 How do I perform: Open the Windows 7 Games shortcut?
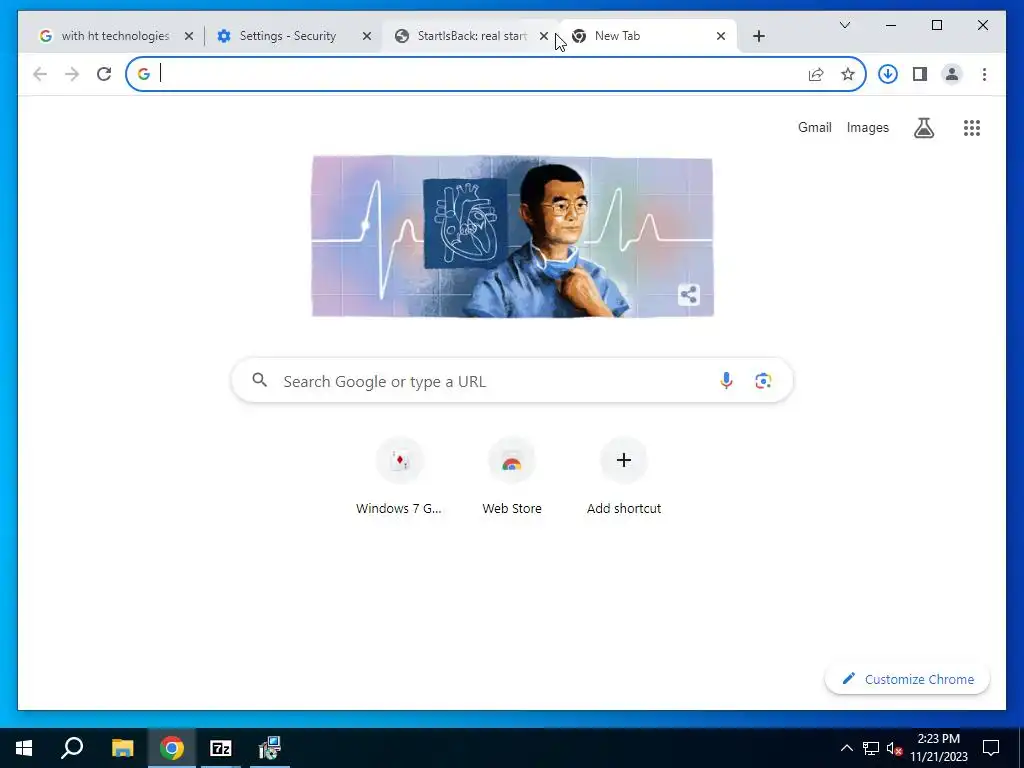pos(399,477)
